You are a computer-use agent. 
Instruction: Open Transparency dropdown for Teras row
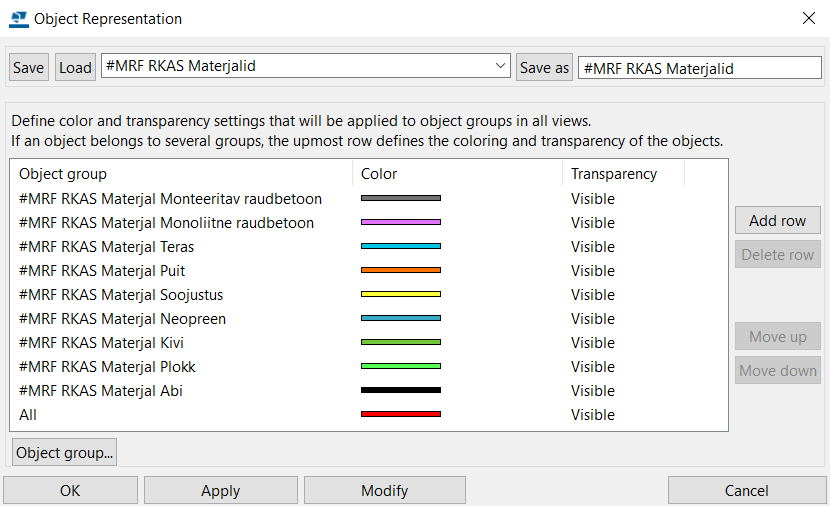pos(592,247)
